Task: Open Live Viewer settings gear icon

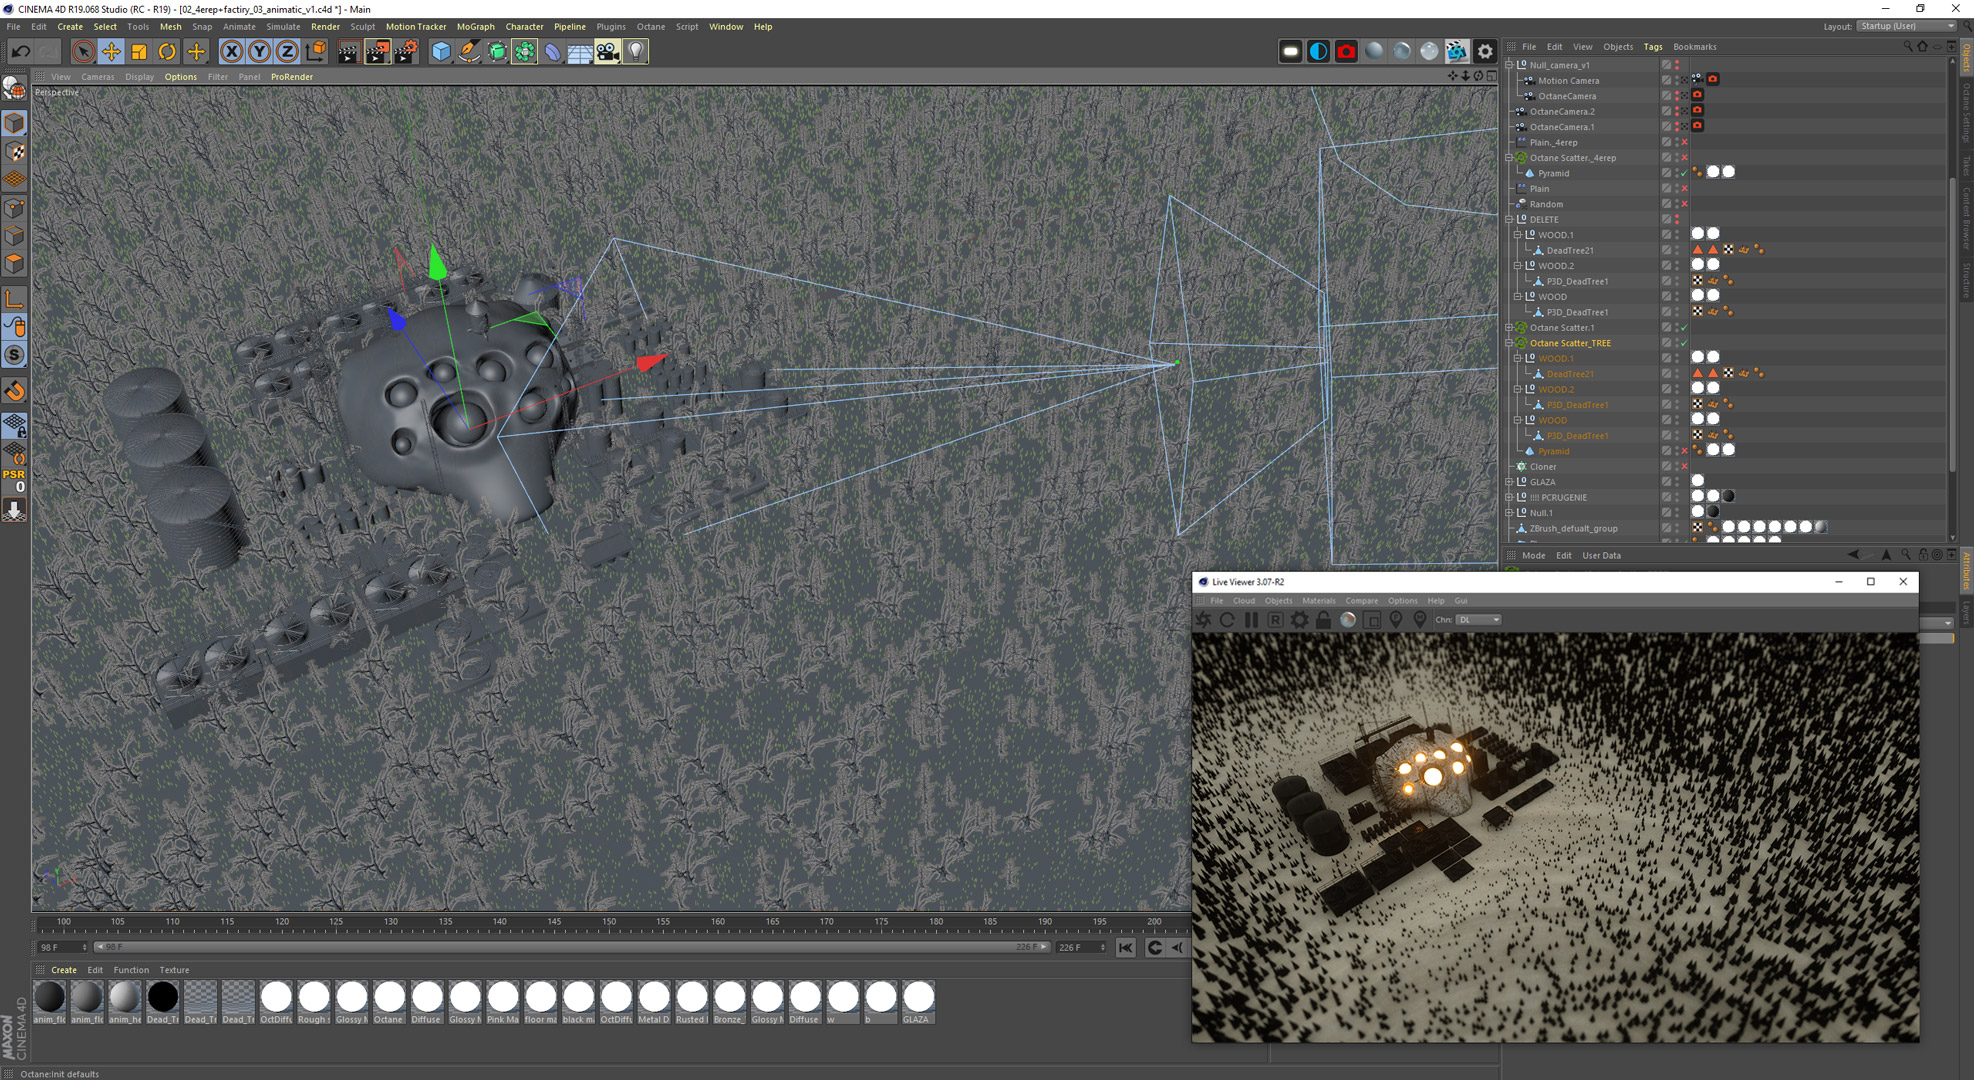Action: (x=1299, y=620)
